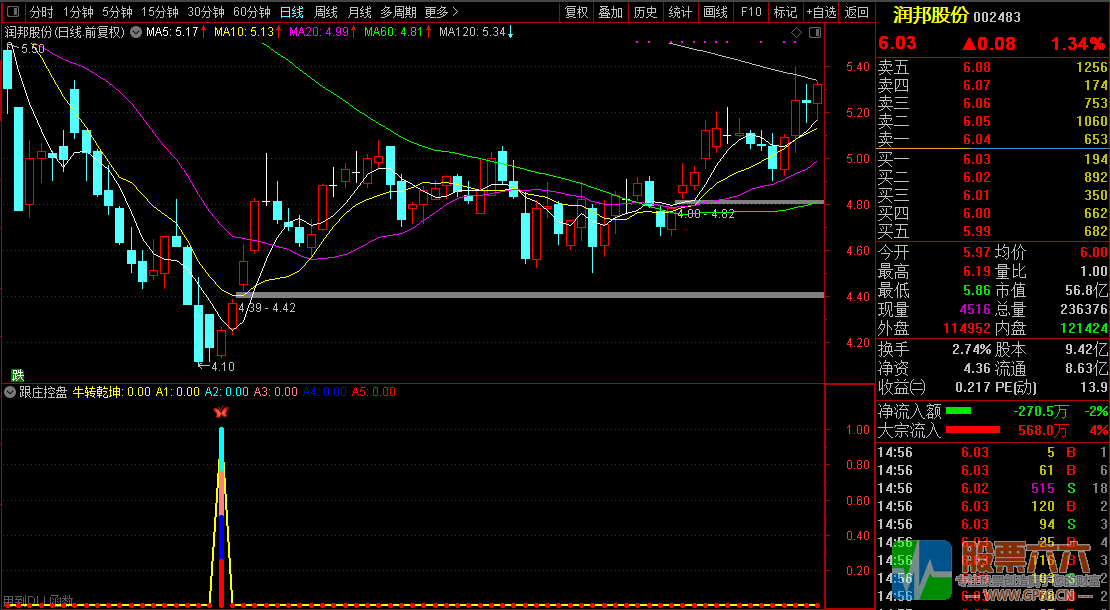Open F10 company information

point(750,12)
